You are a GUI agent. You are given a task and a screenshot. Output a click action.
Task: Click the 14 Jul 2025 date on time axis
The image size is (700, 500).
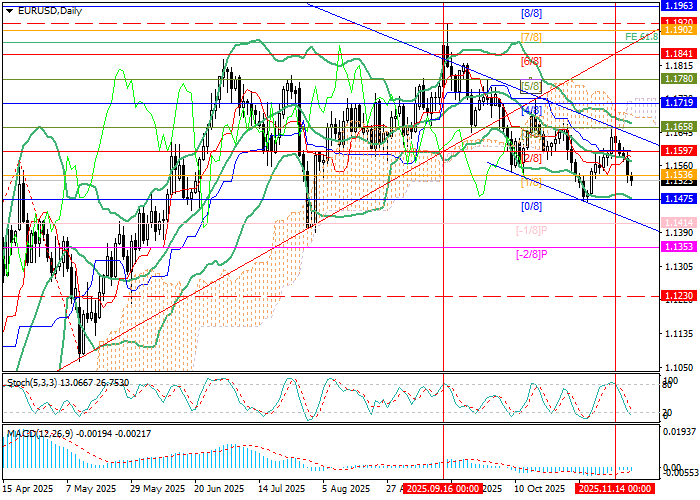(x=282, y=488)
